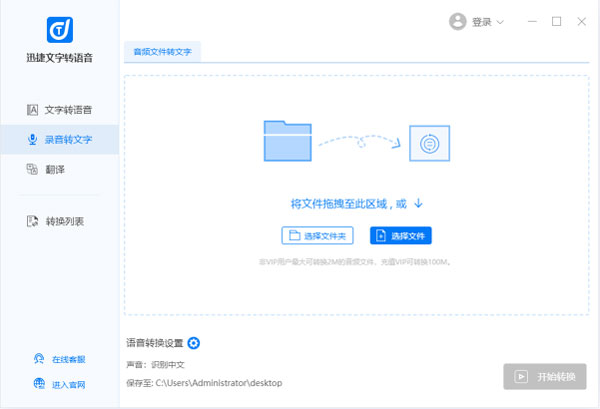Click the blue app logo icon
Image resolution: width=600 pixels, height=409 pixels.
[x=59, y=28]
